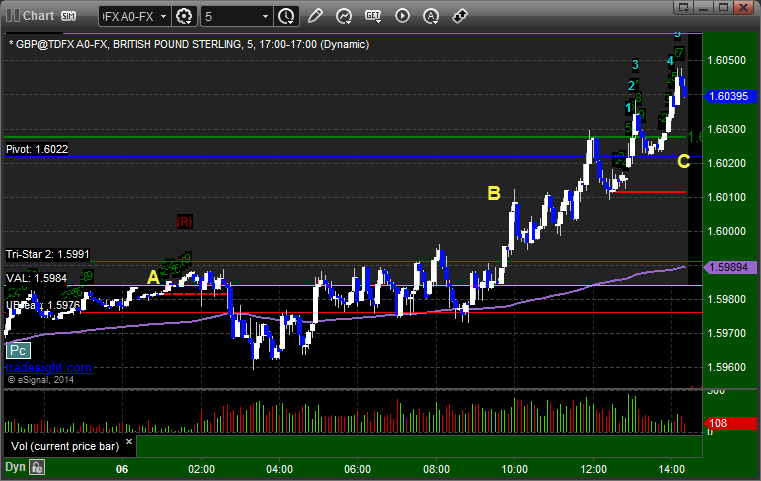Maximize the Chart window
Screen dimensions: 761x481
tap(724, 7)
